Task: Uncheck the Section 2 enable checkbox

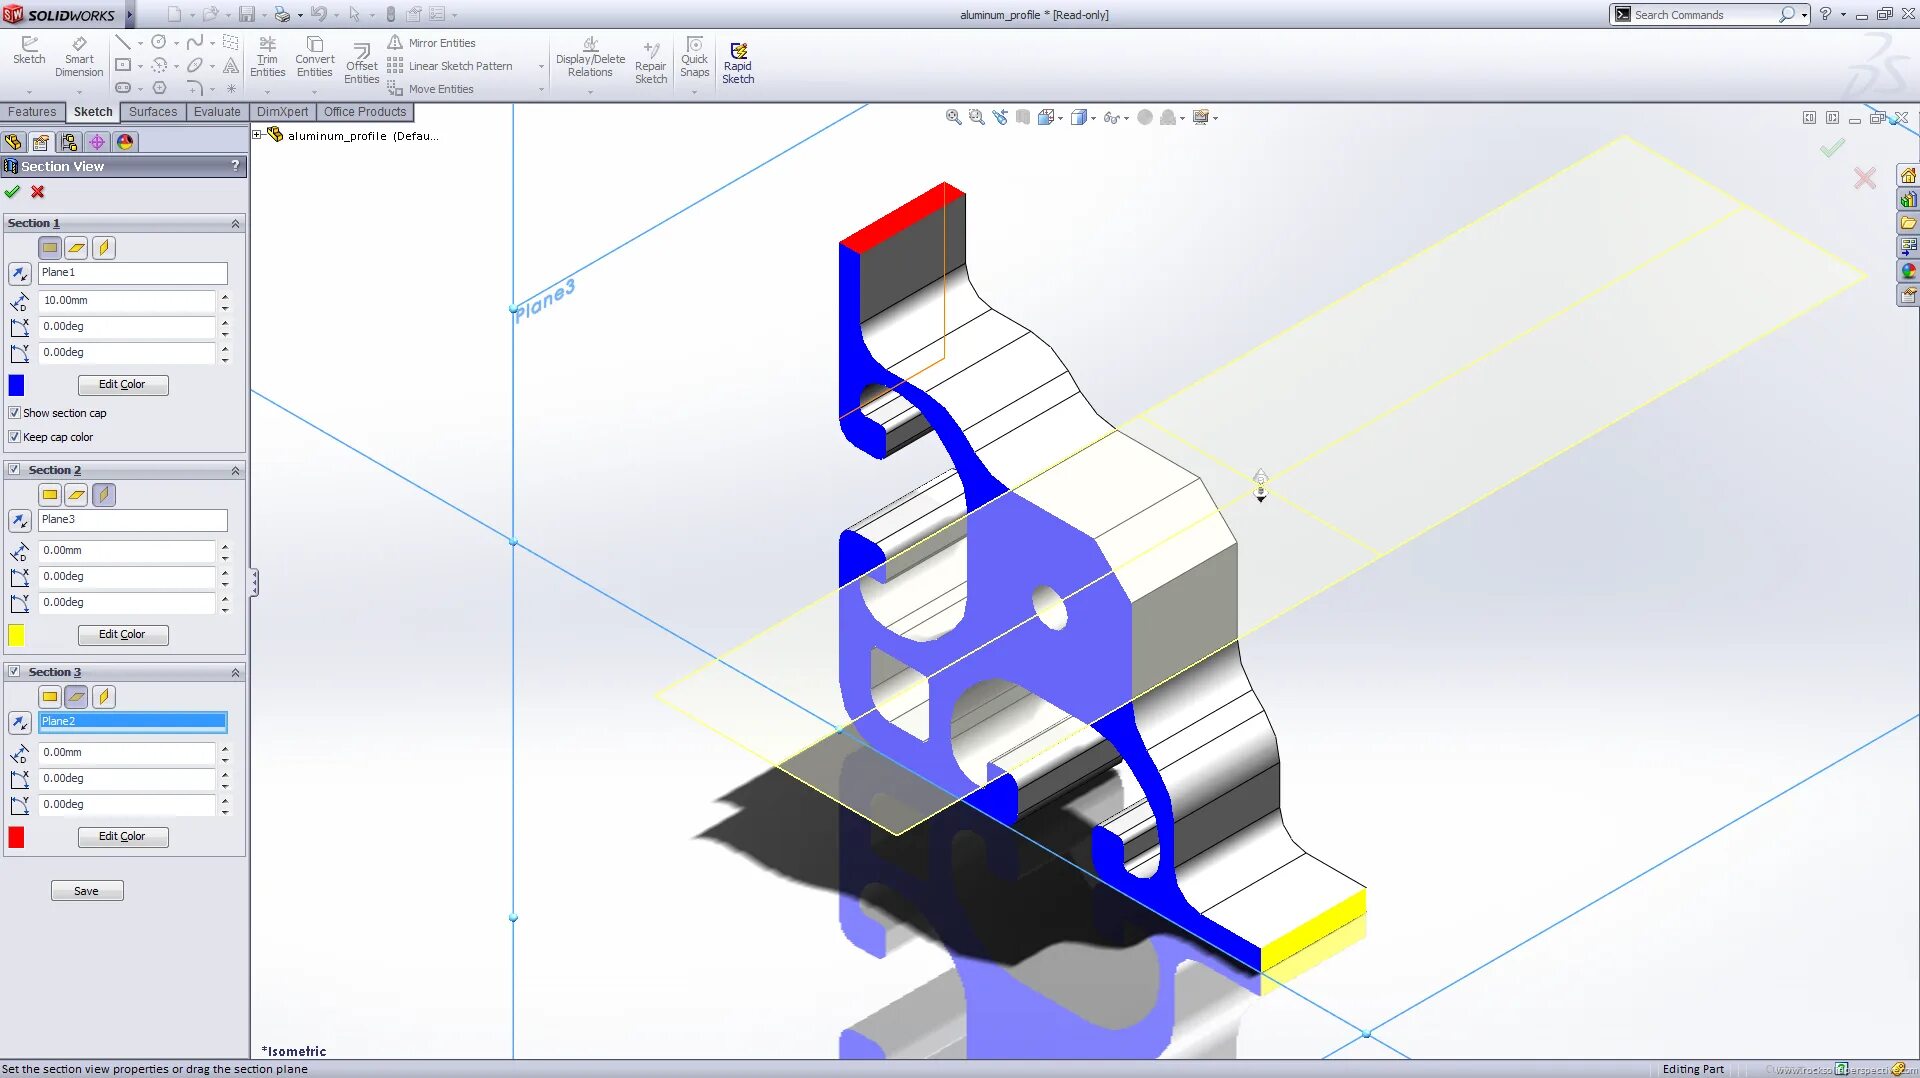Action: pyautogui.click(x=14, y=469)
